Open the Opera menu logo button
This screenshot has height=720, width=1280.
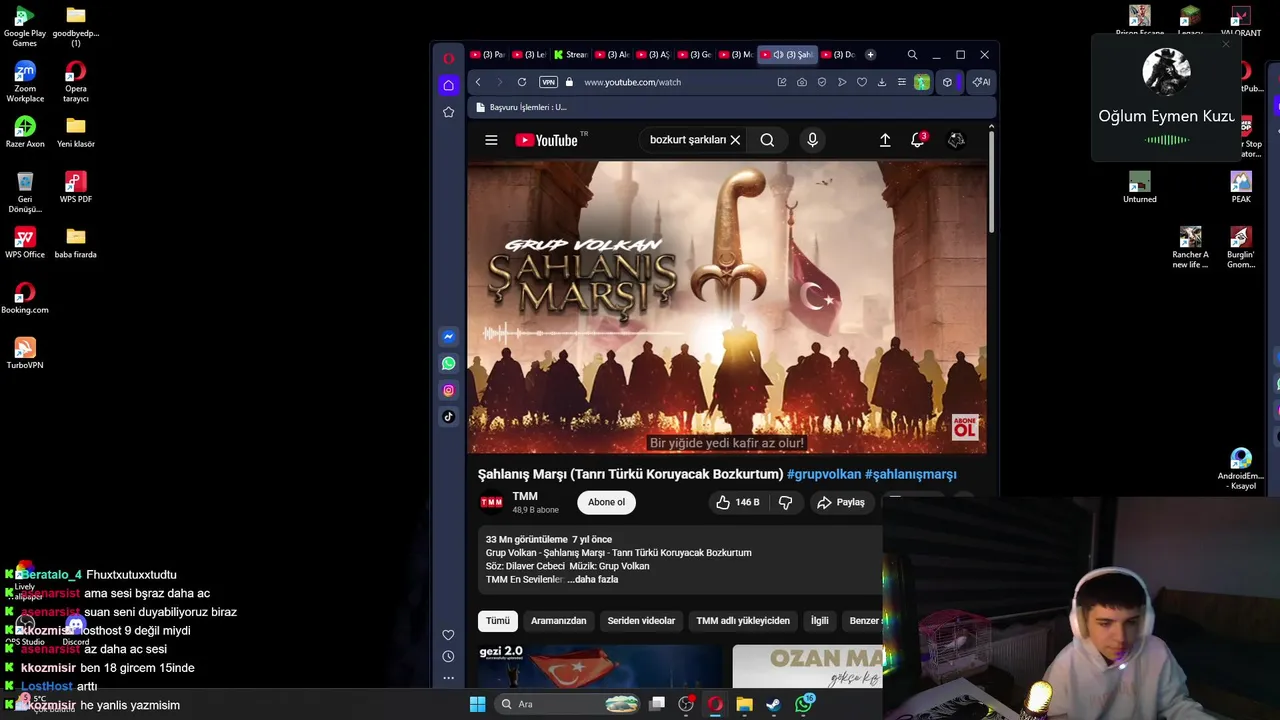click(448, 57)
